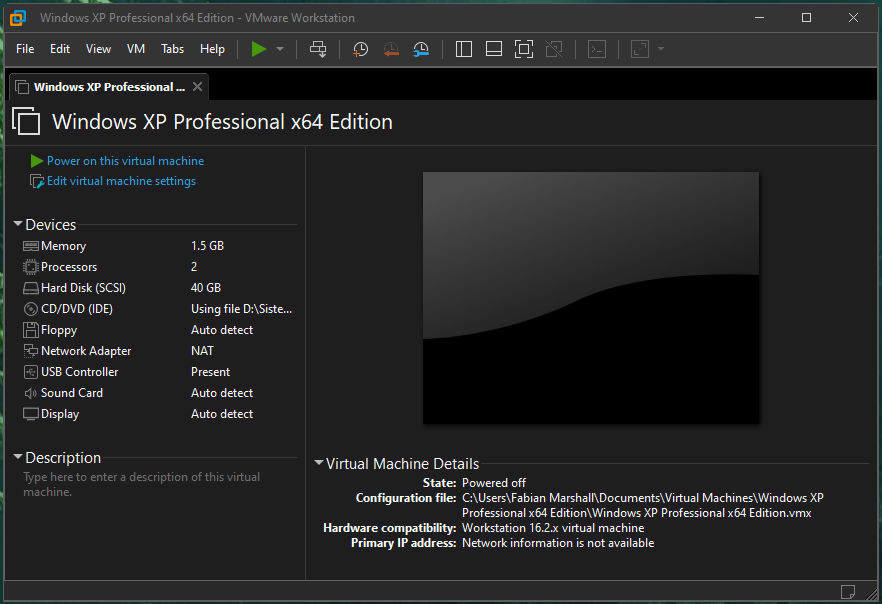Toggle the thumbnail bar view icon
This screenshot has width=882, height=604.
(494, 49)
